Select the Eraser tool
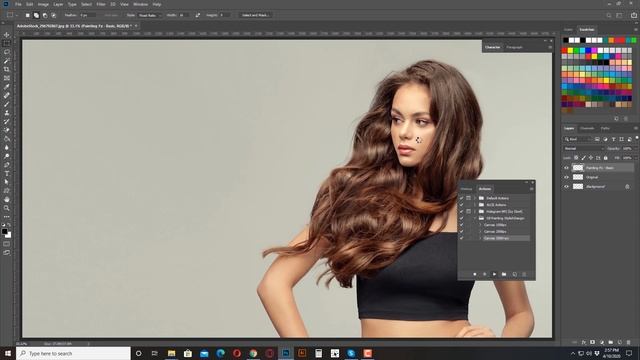Viewport: 640px width, 360px height. pos(7,130)
